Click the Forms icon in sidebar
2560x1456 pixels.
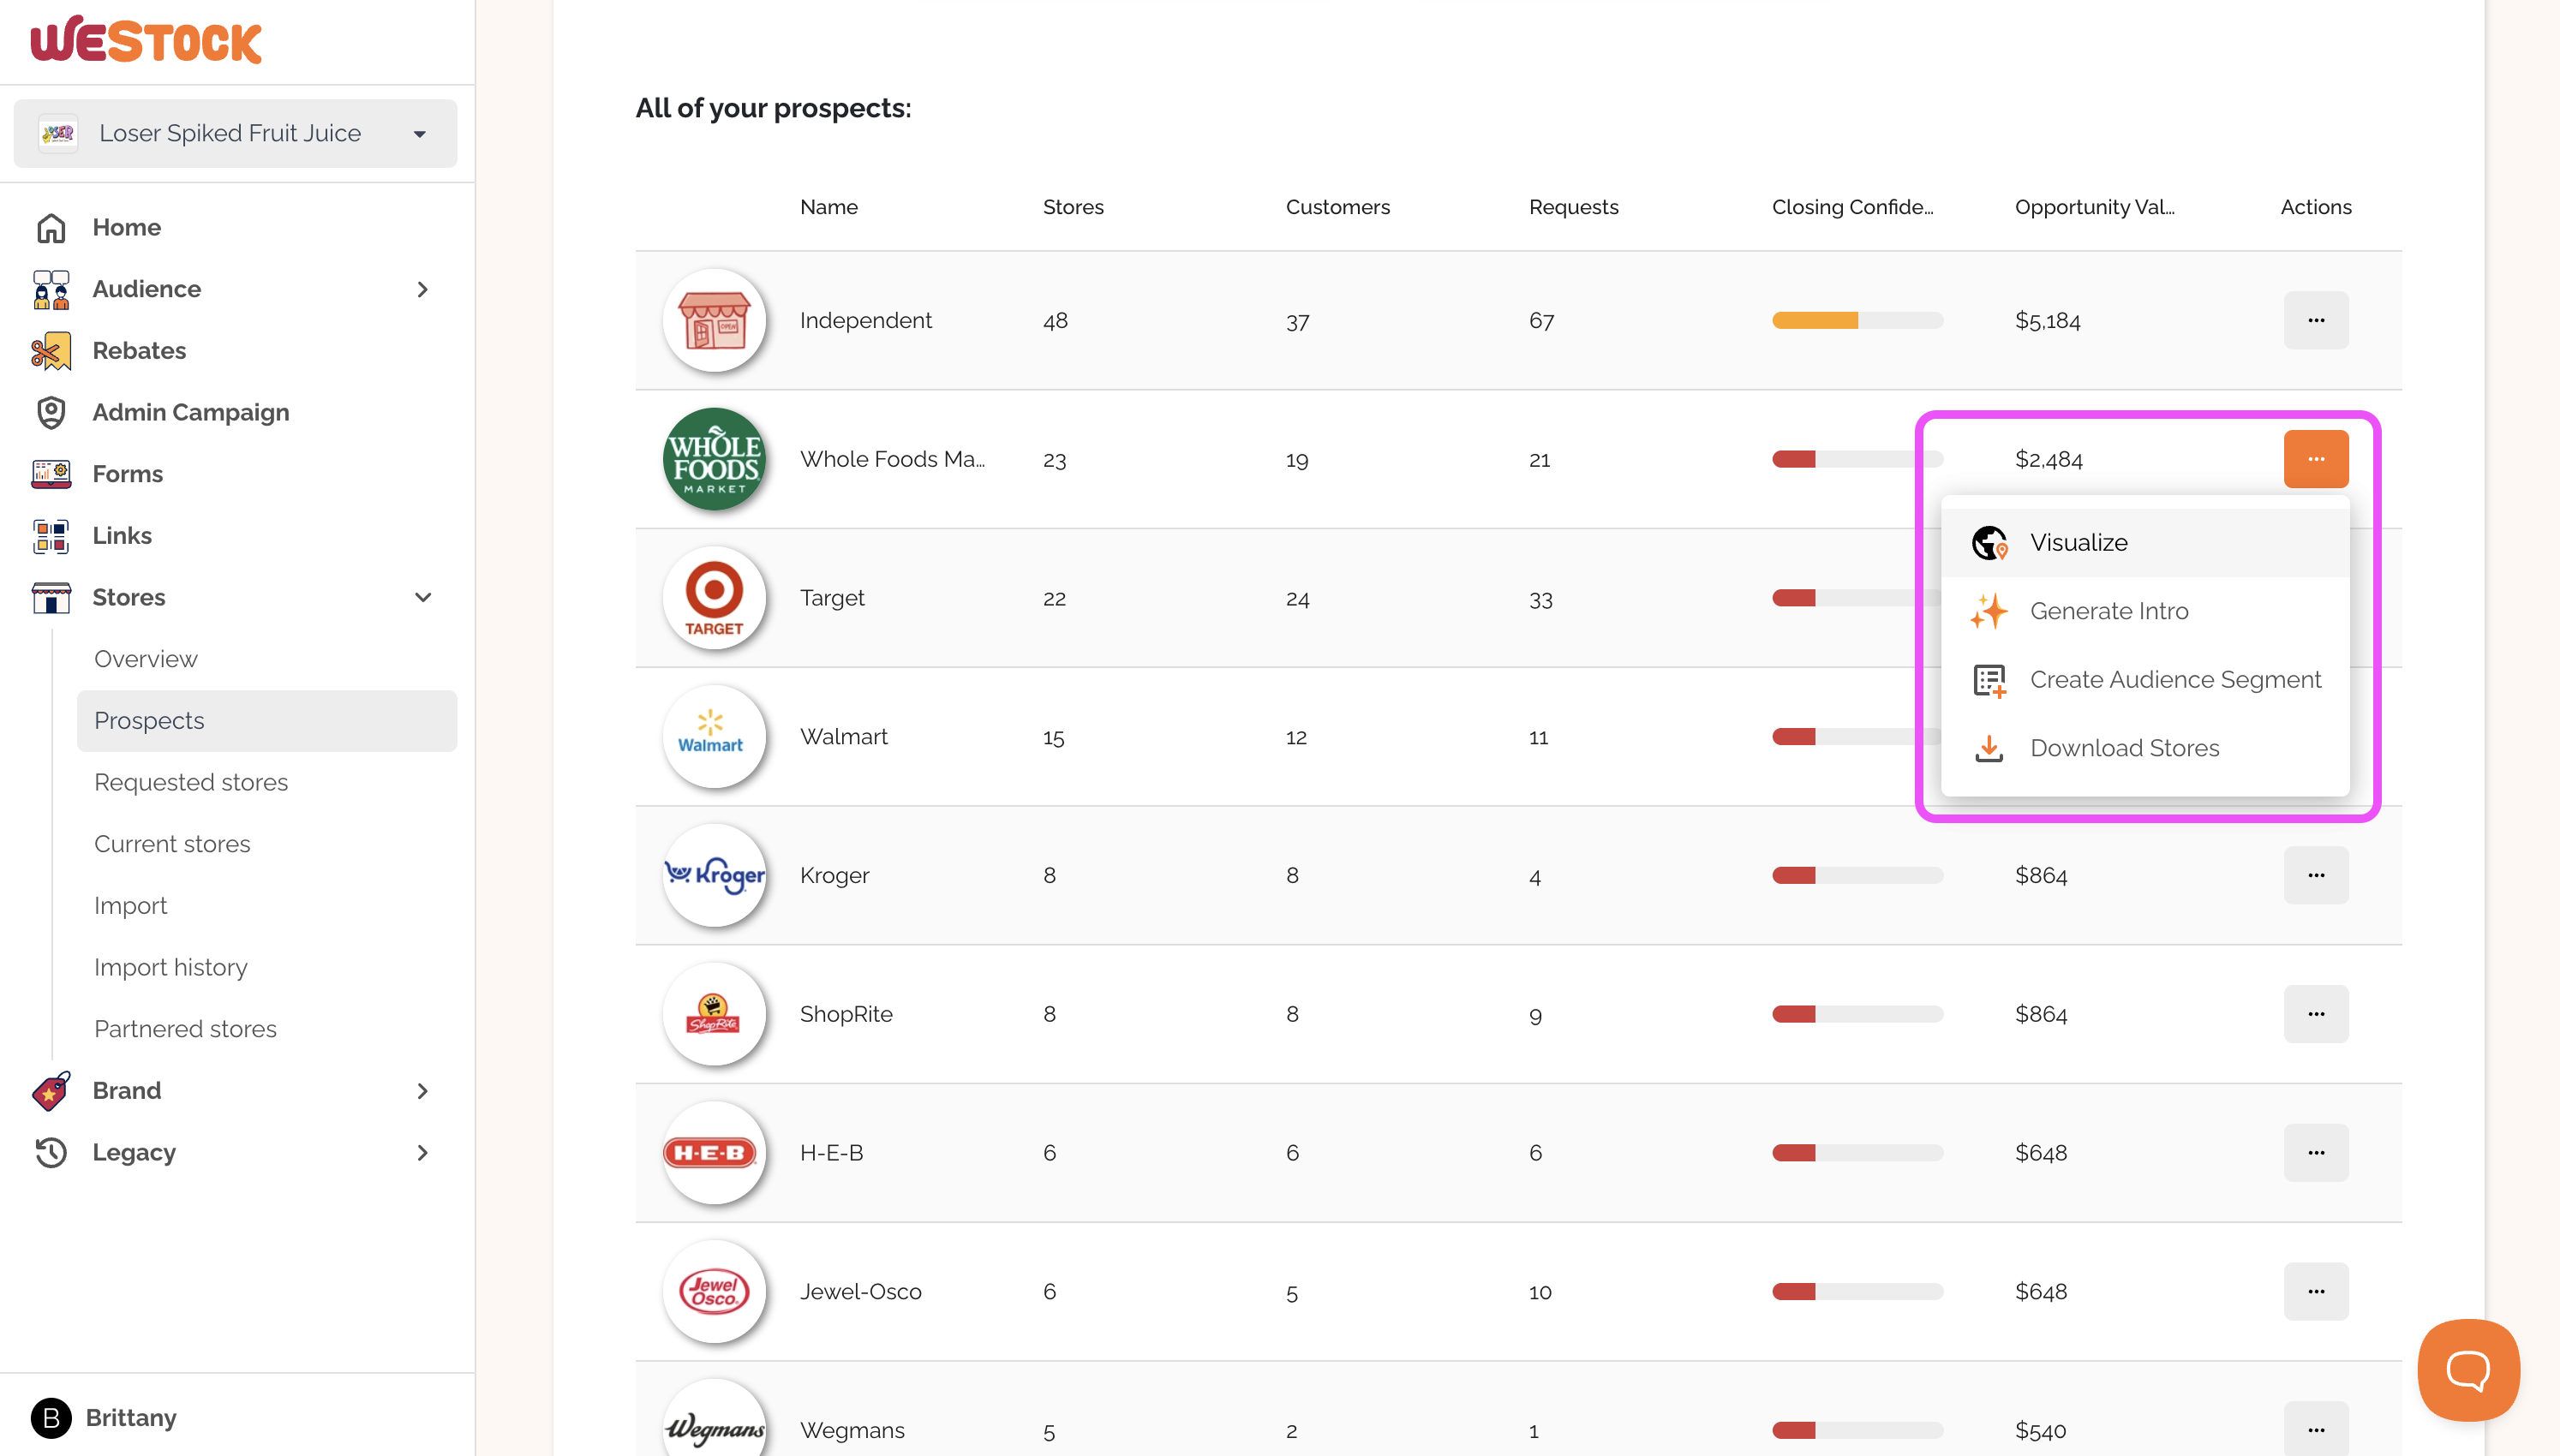click(51, 474)
